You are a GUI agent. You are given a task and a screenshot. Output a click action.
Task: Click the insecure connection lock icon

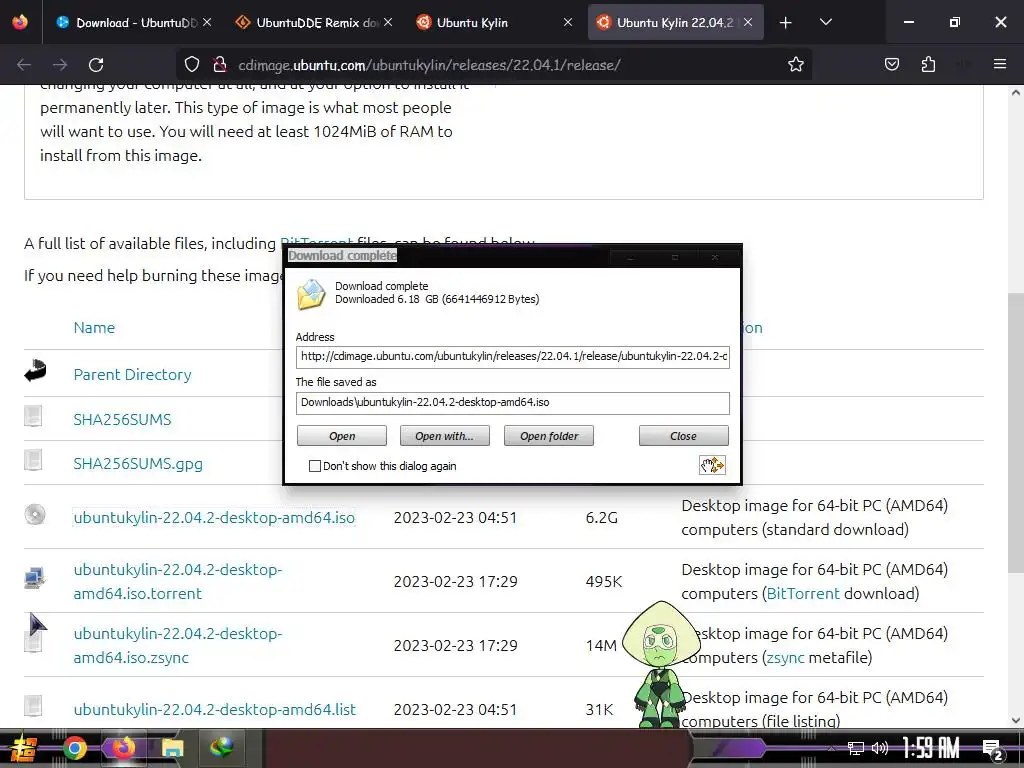[x=219, y=64]
